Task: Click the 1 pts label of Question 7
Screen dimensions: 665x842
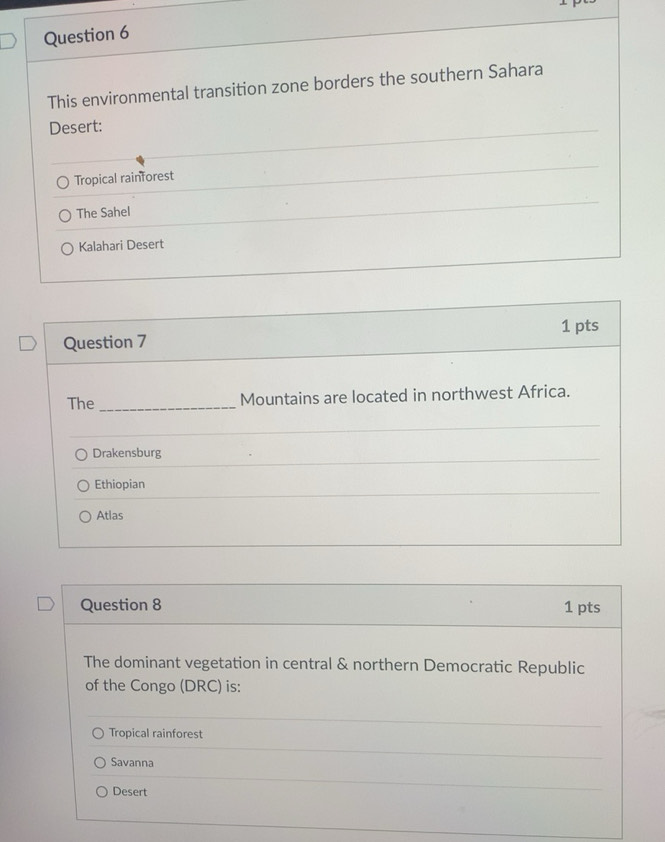Action: (x=579, y=326)
